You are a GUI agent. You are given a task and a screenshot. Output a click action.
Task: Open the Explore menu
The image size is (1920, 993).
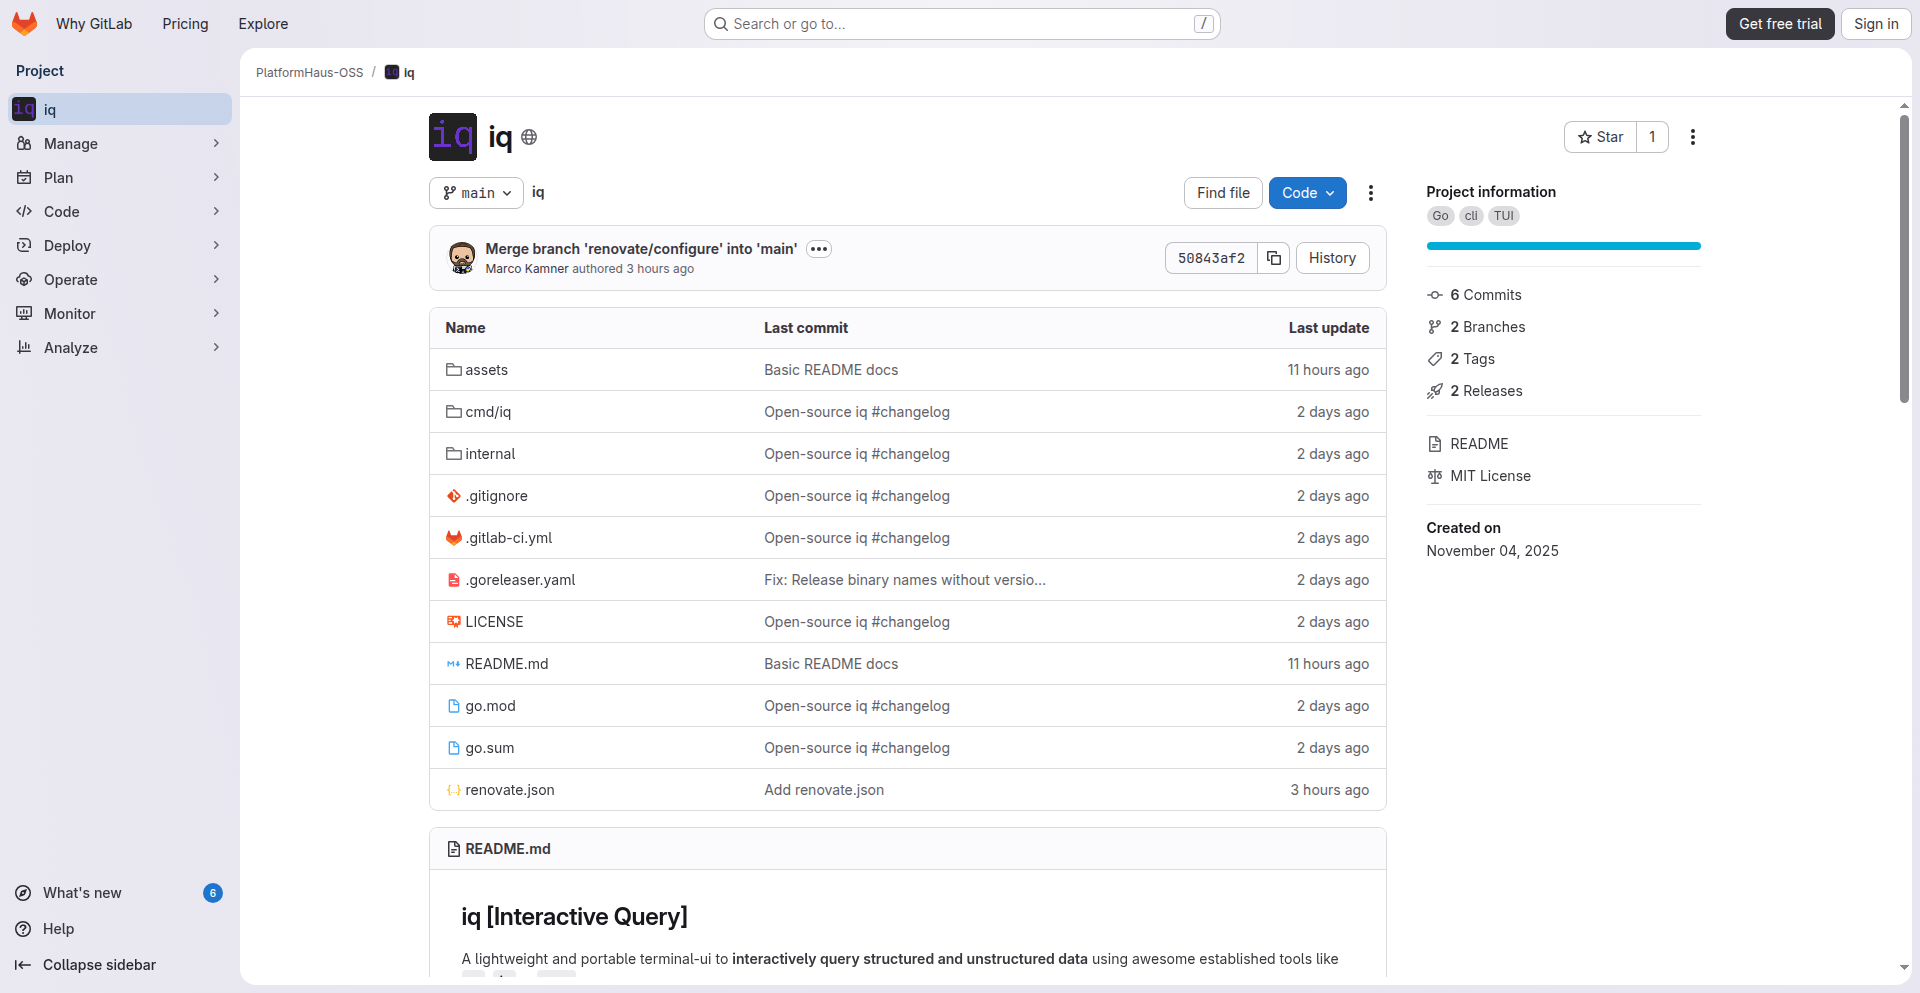(x=262, y=23)
